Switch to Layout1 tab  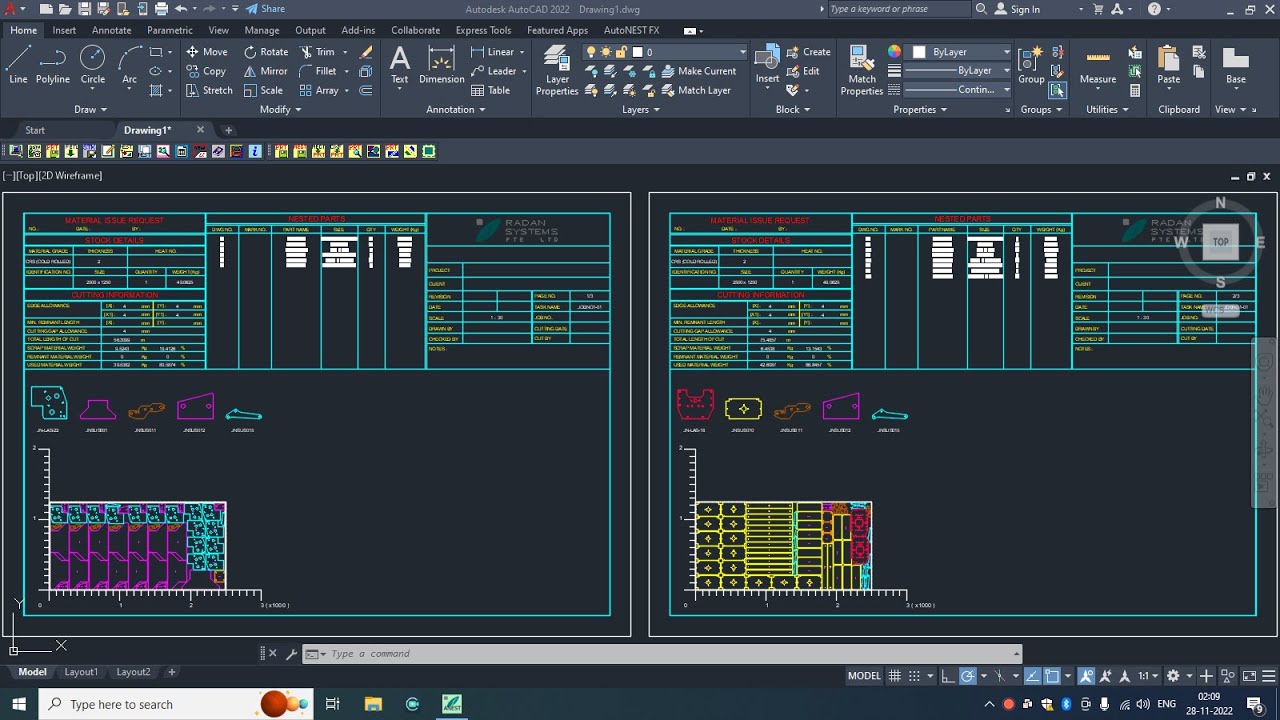coord(81,672)
